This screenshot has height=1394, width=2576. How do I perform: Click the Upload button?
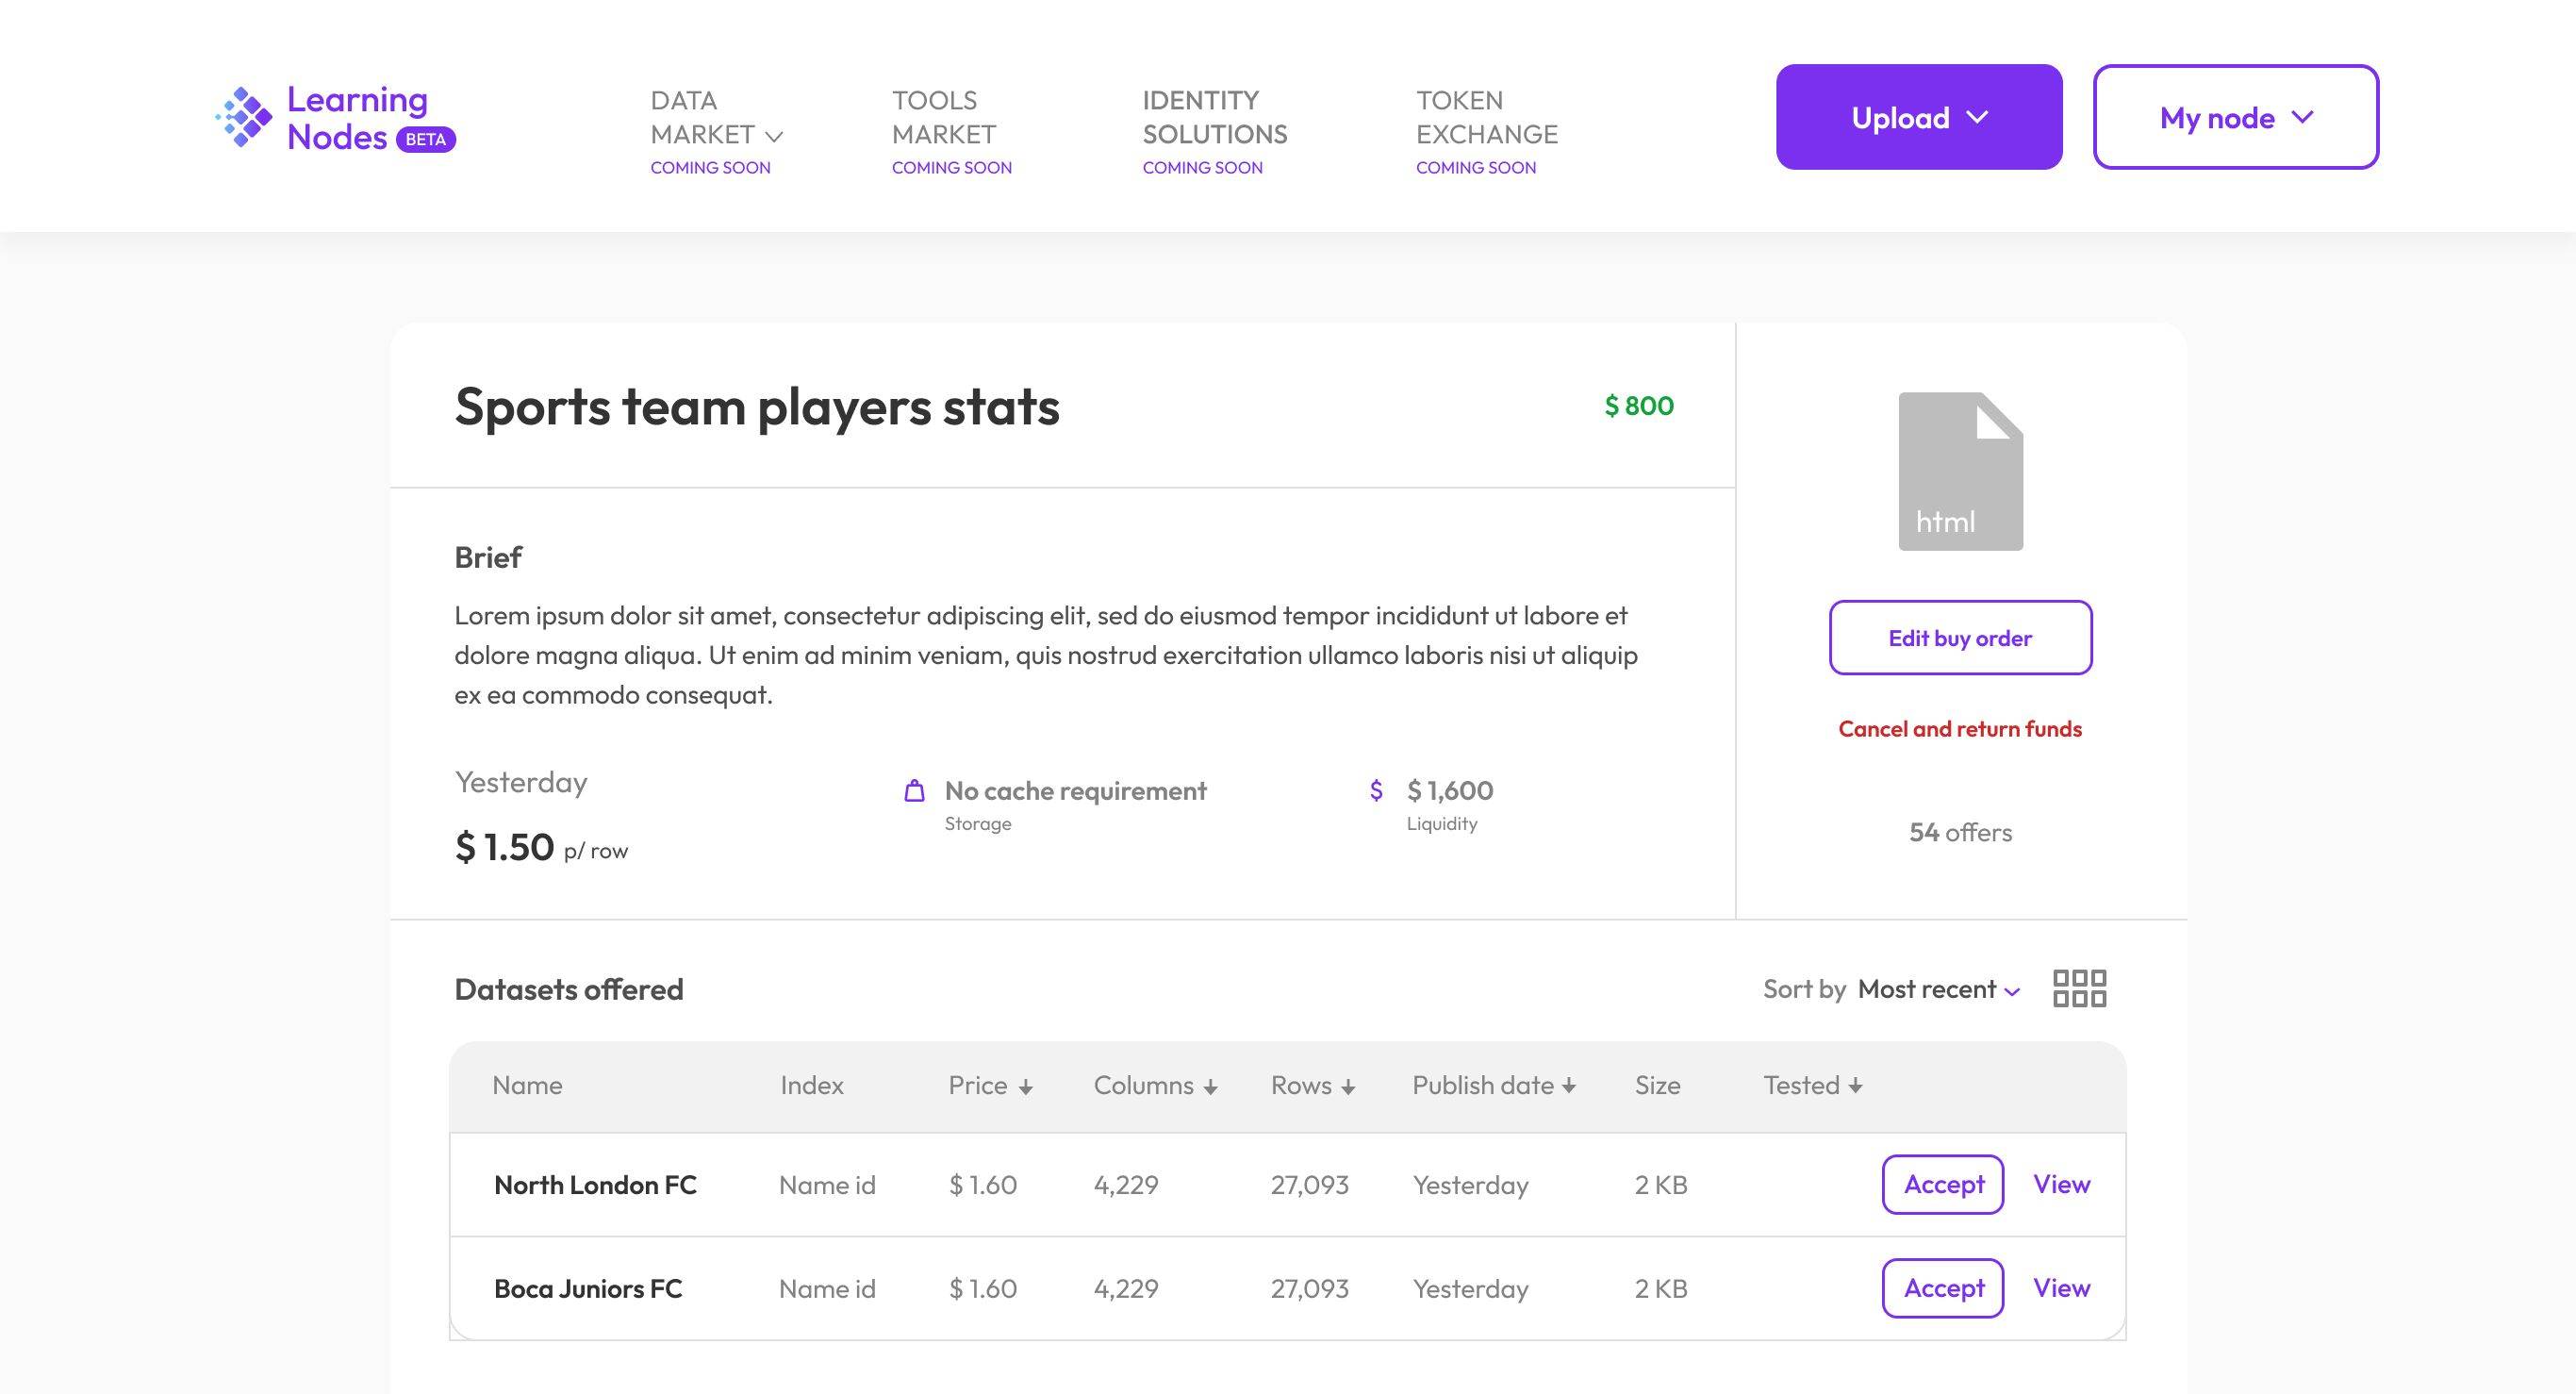coord(1918,116)
